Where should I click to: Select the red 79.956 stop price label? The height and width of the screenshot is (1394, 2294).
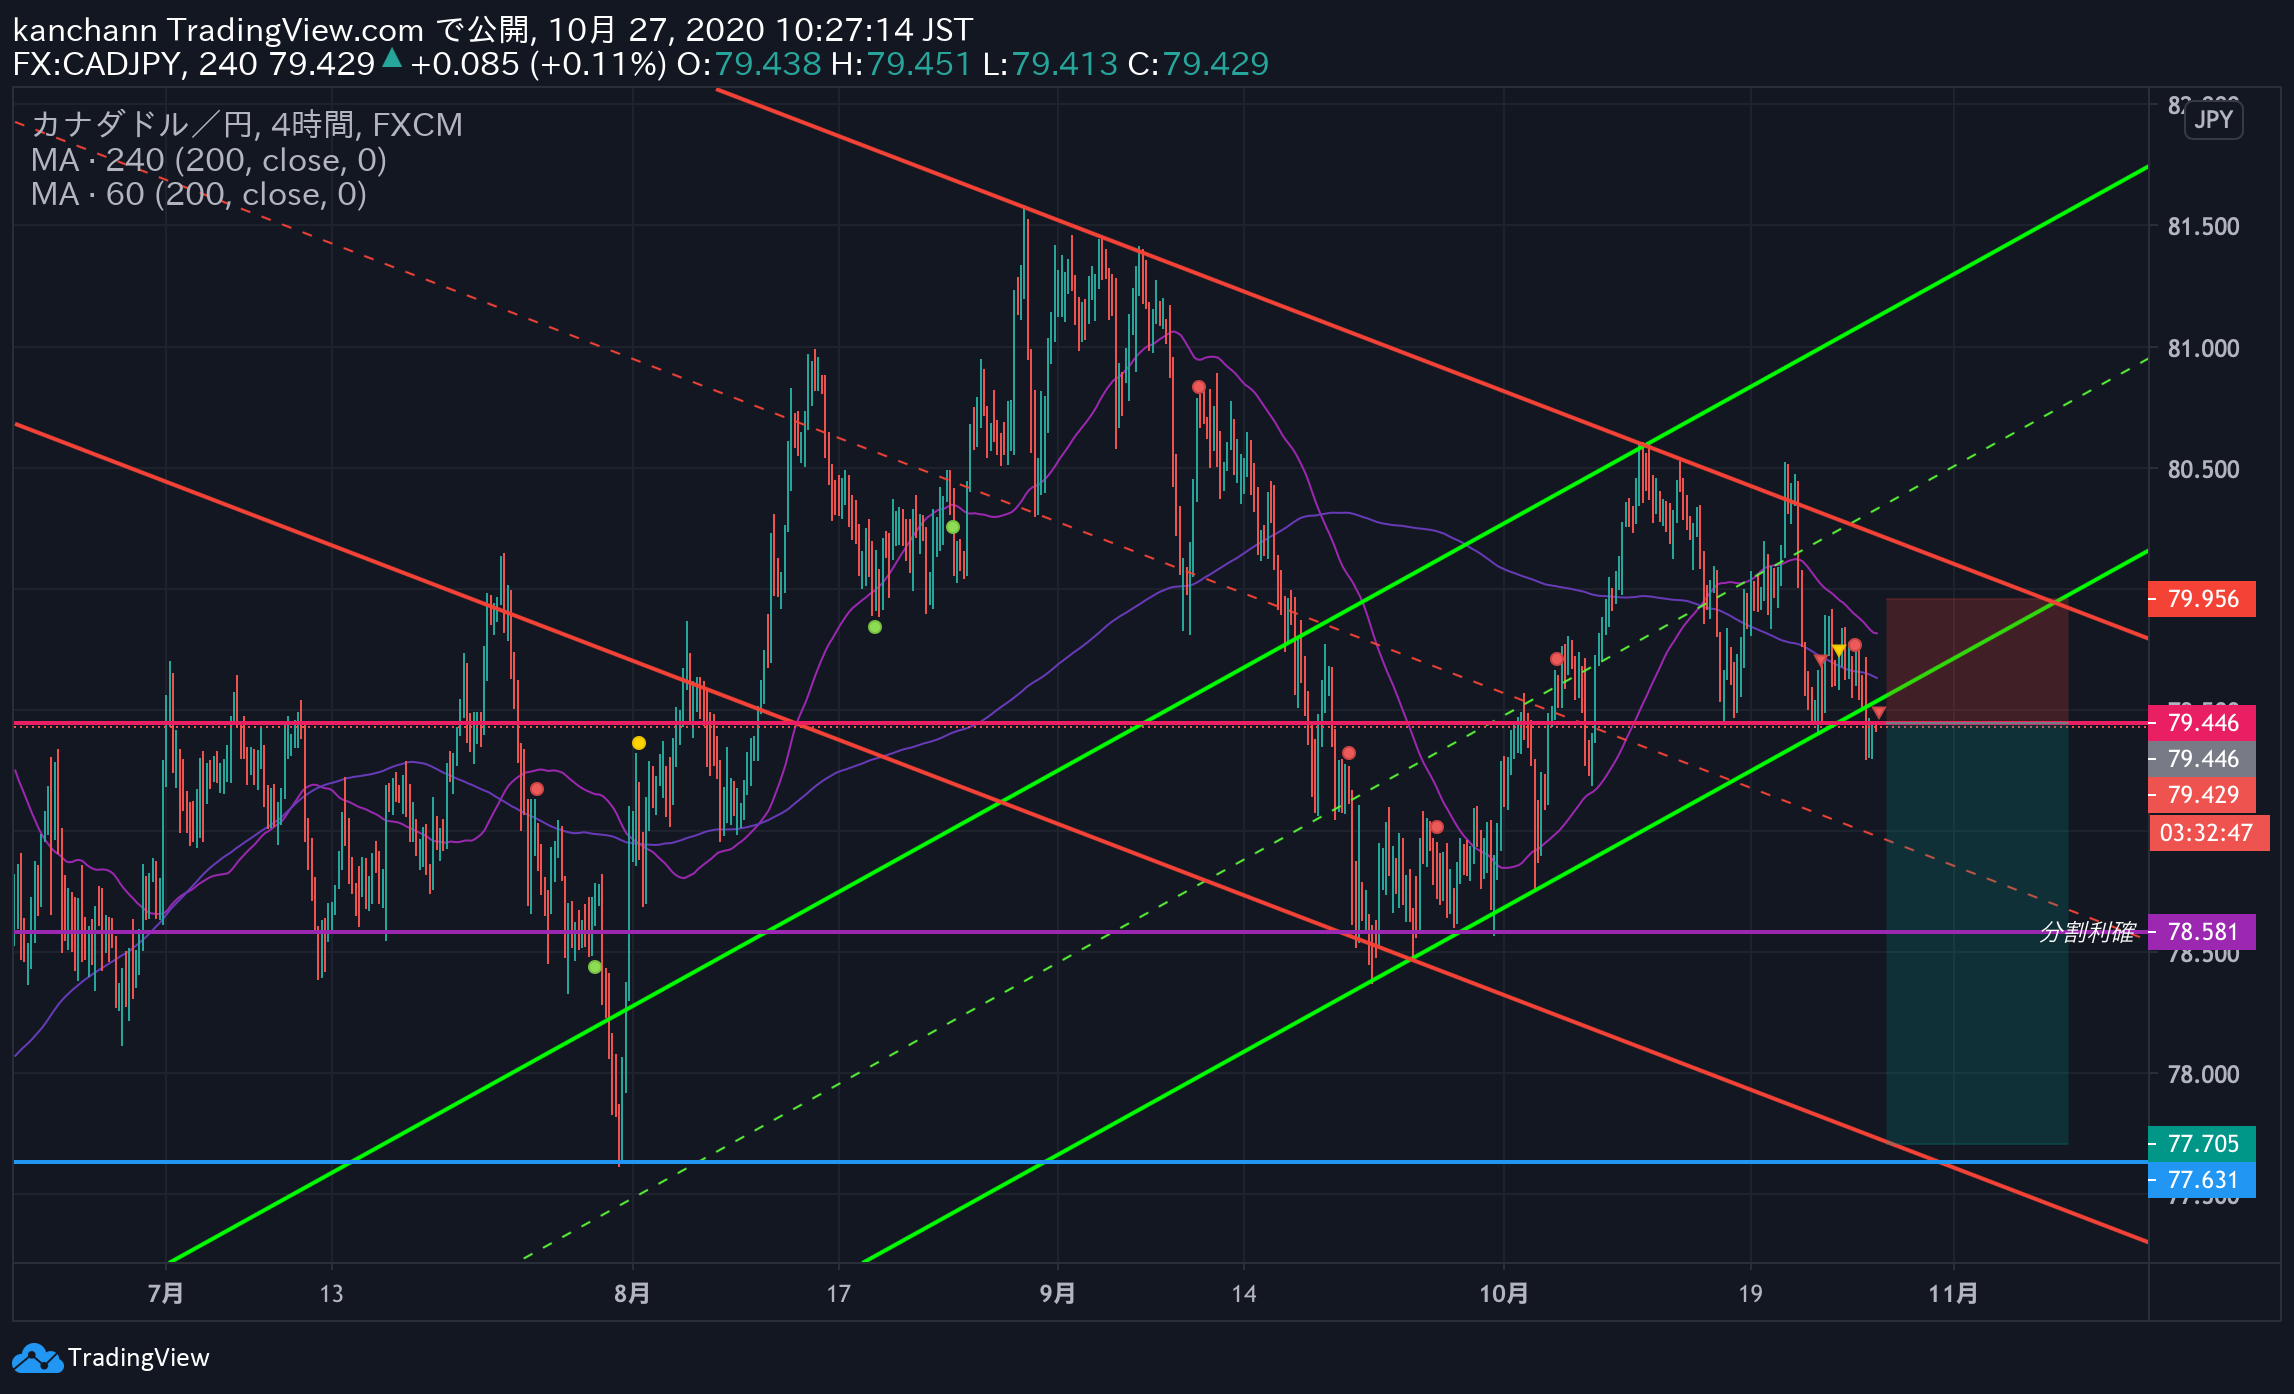[x=2202, y=599]
